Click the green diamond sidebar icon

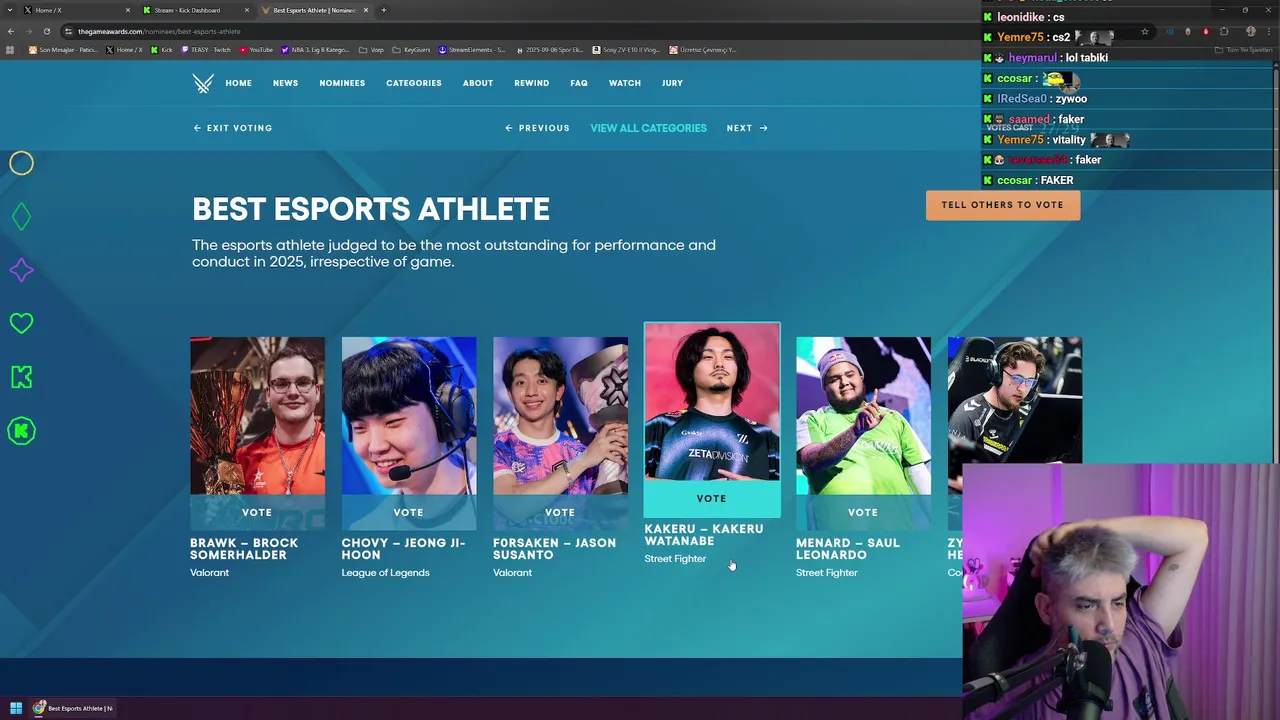[21, 216]
